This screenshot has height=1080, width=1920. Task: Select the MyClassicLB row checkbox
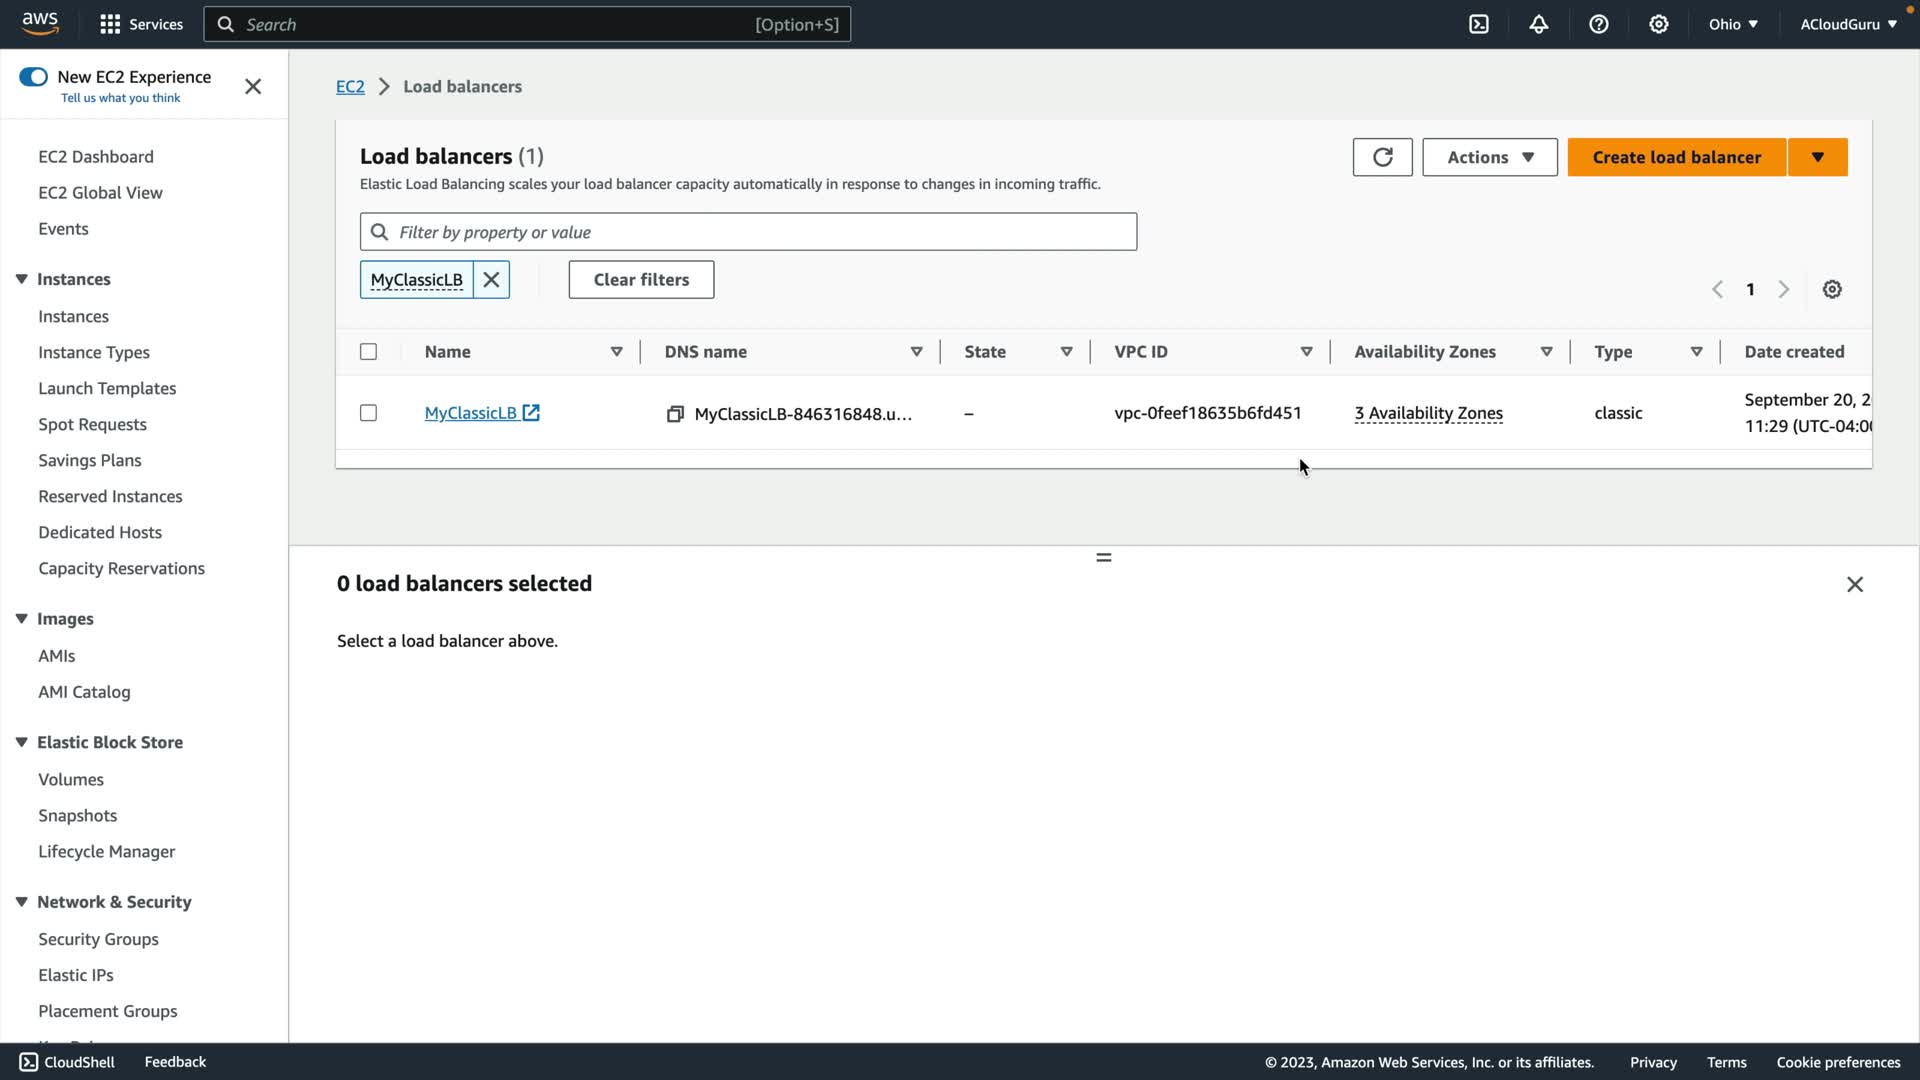(368, 413)
